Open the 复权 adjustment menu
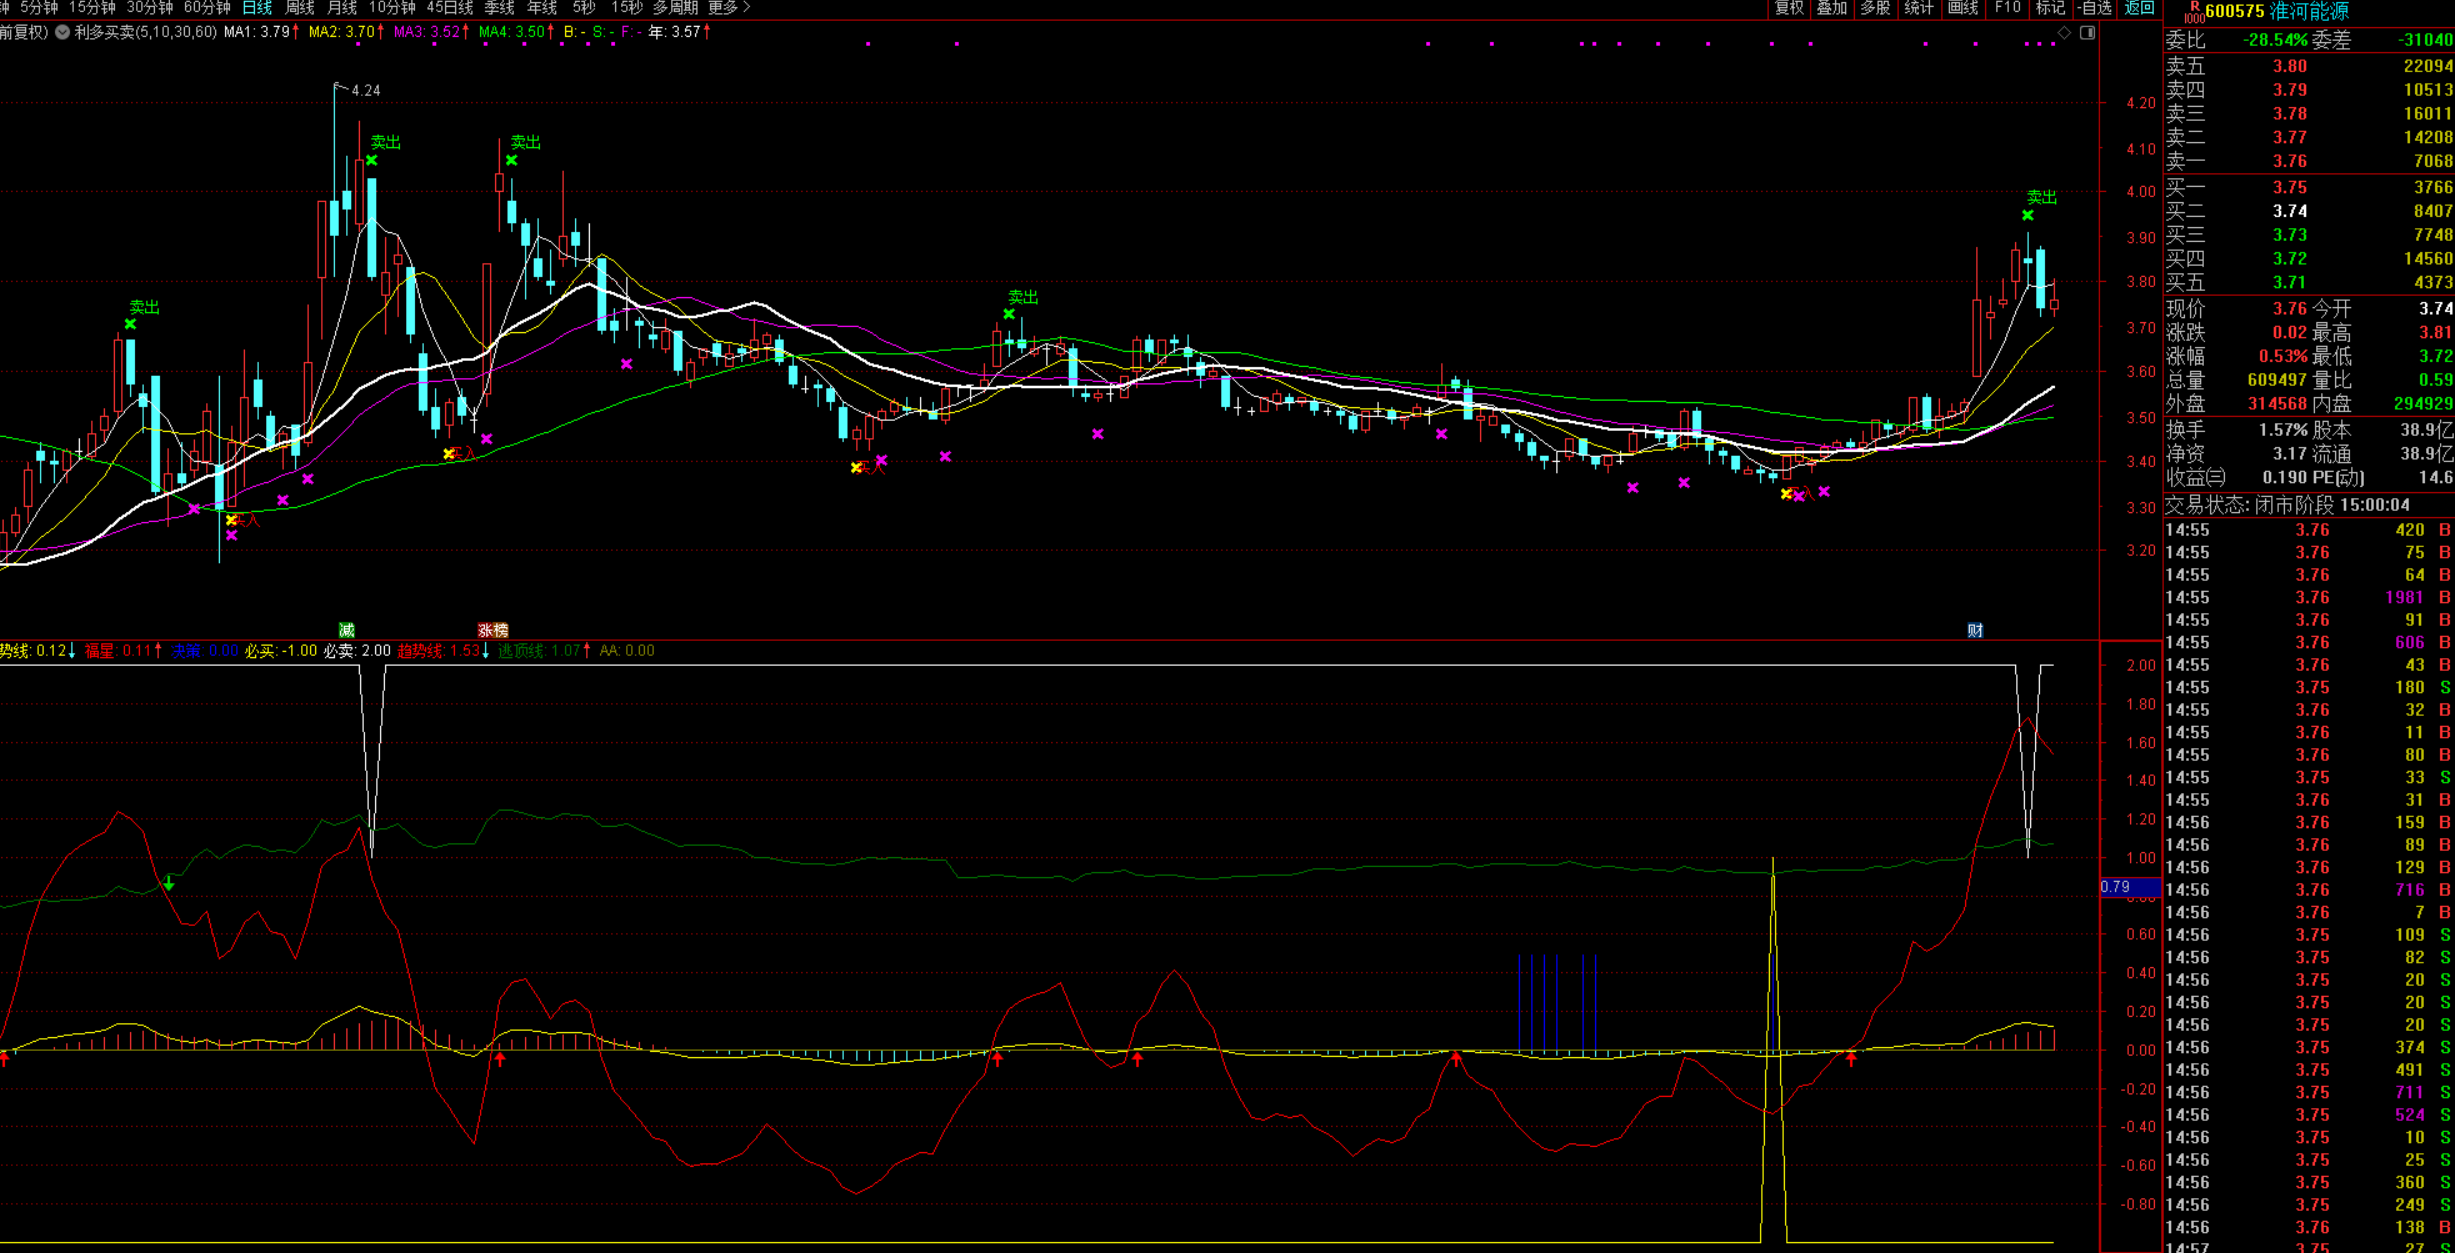 (x=1788, y=8)
